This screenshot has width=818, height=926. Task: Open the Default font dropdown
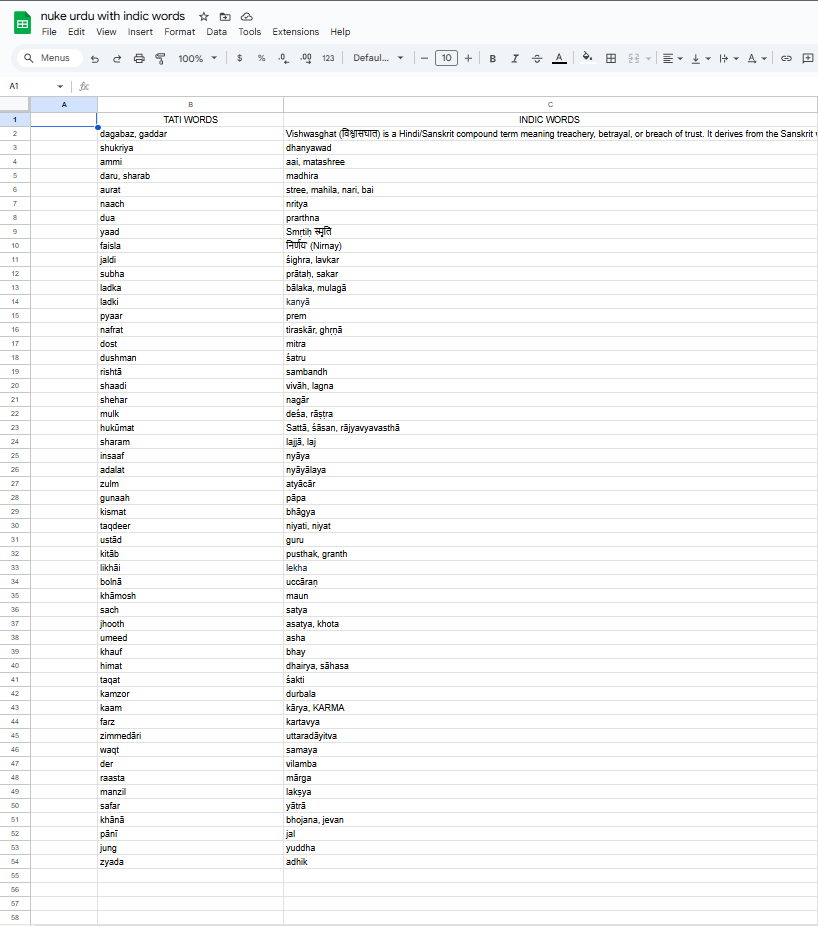coord(378,58)
